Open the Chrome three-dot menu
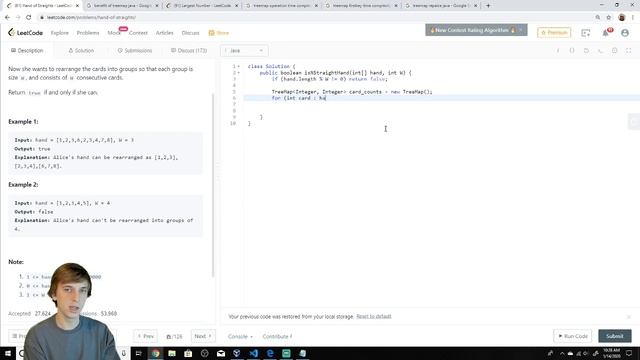Screen dimensions: 640x360 pos(633,17)
